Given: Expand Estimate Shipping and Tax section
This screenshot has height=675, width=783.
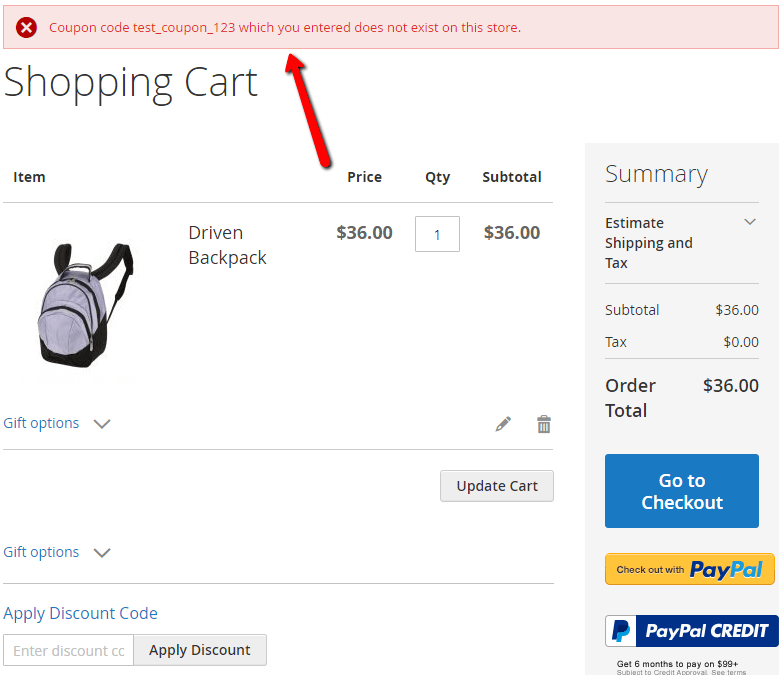Looking at the screenshot, I should [x=750, y=222].
